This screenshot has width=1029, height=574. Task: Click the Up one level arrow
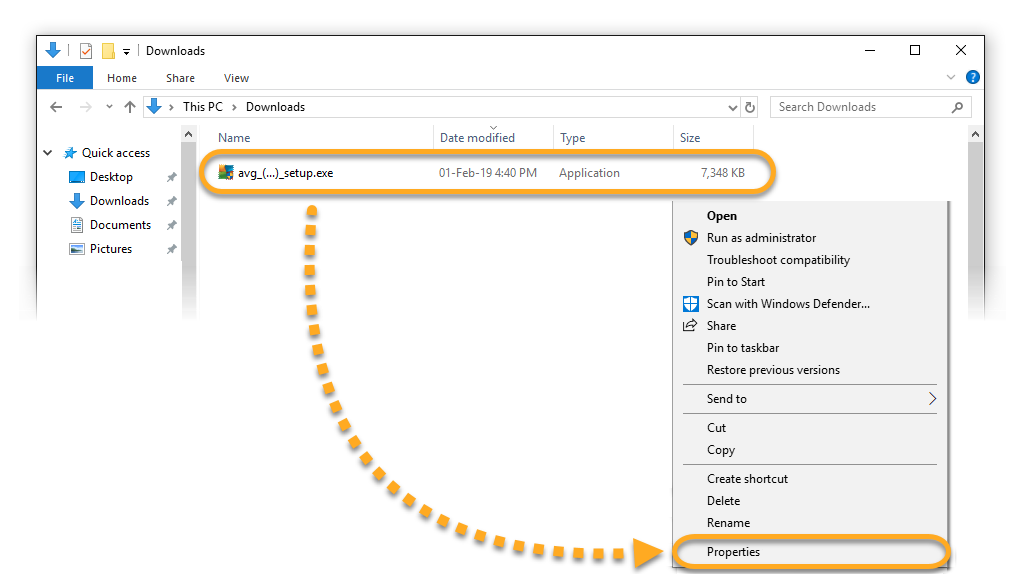tap(130, 107)
